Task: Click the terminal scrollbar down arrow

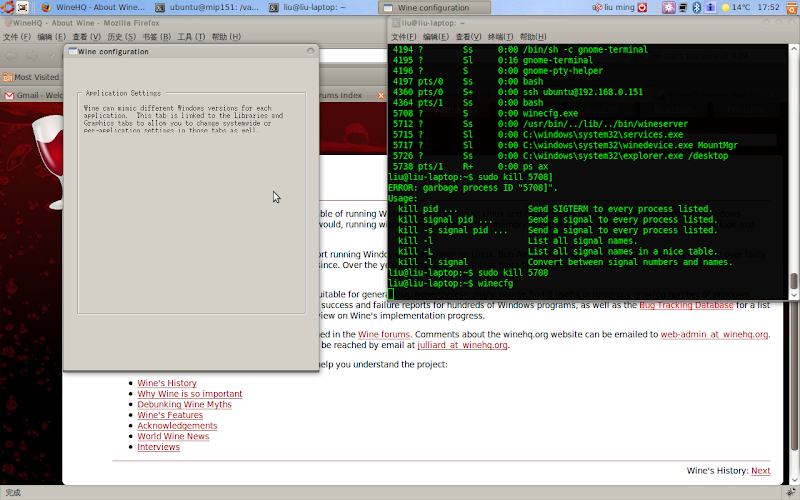Action: [793, 295]
